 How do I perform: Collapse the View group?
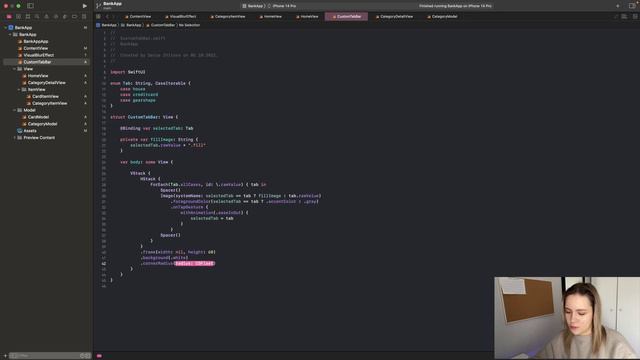tap(14, 69)
